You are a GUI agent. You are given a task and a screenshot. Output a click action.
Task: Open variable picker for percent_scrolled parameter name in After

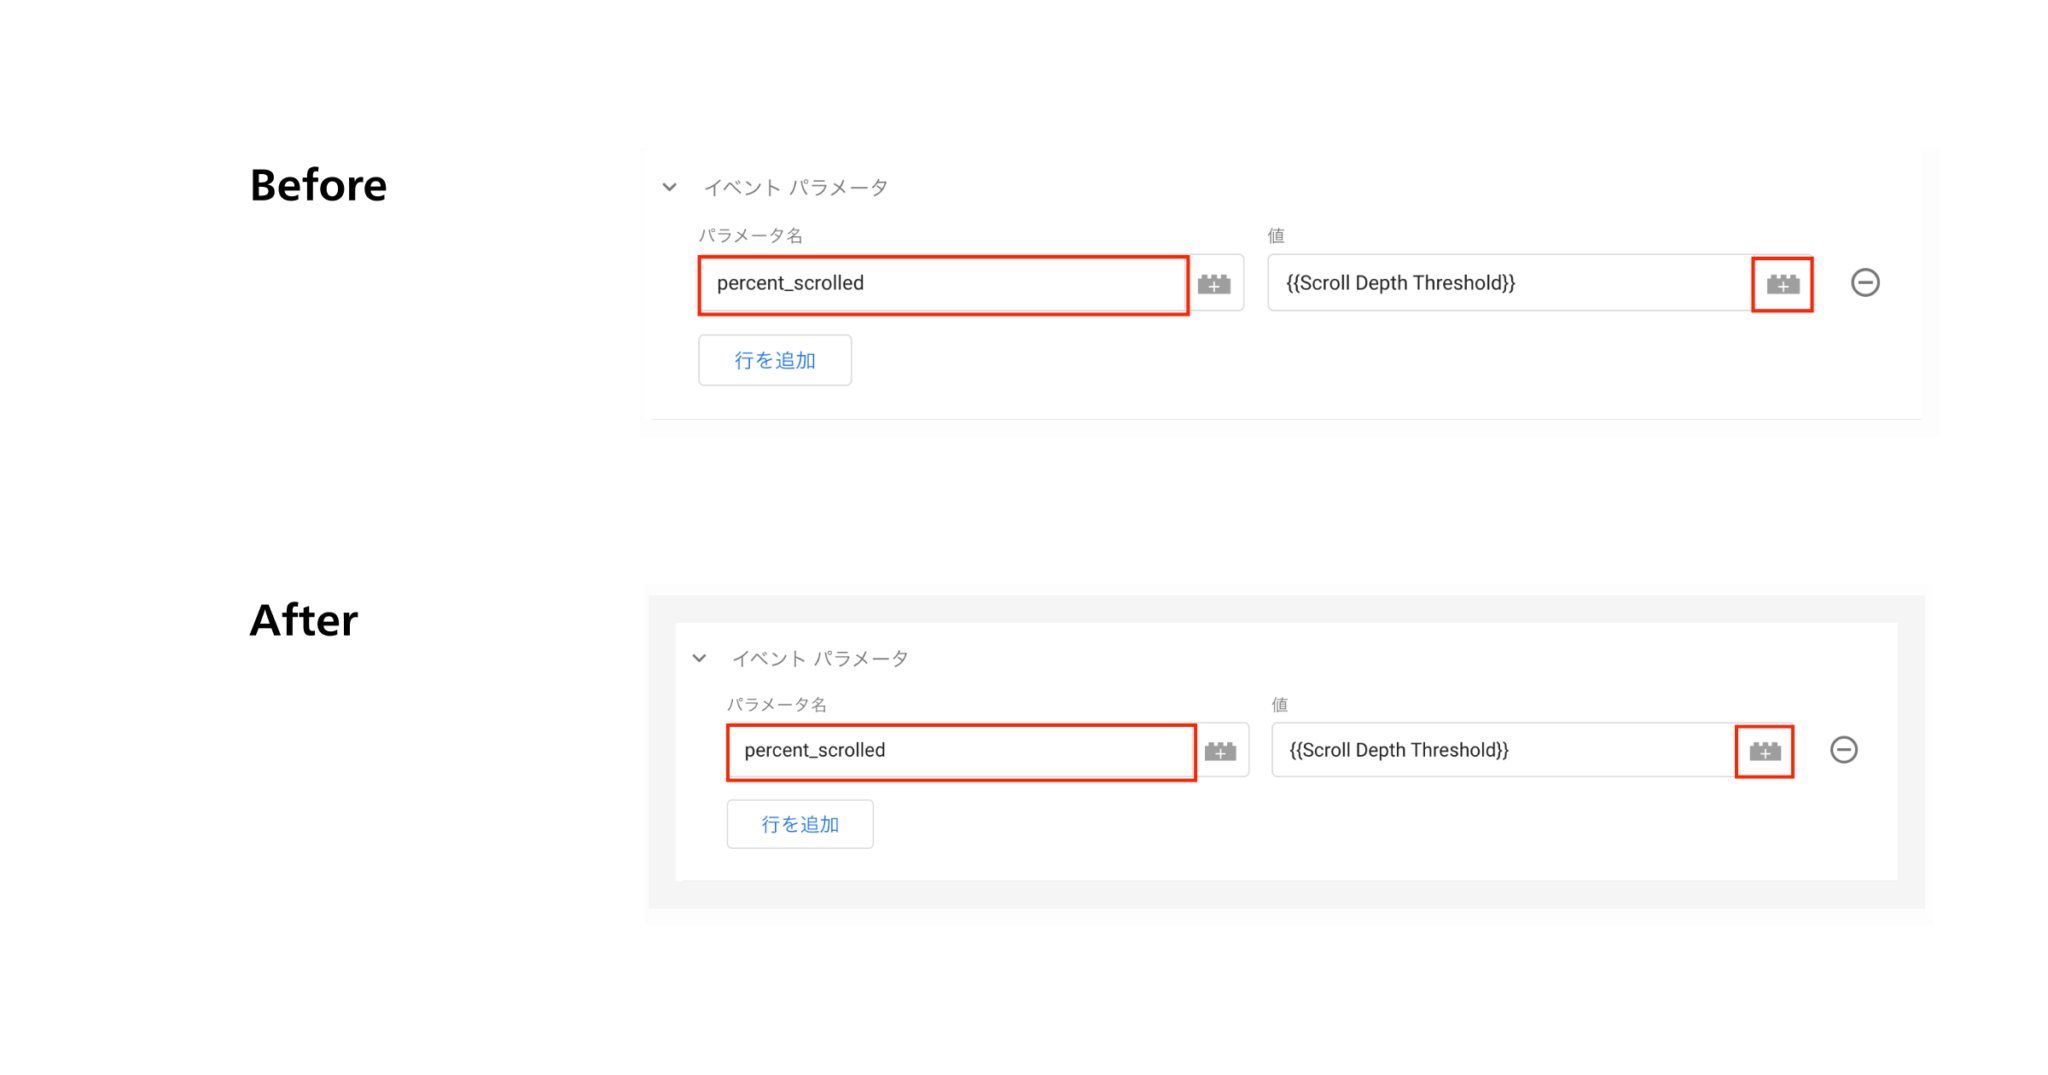tap(1222, 750)
